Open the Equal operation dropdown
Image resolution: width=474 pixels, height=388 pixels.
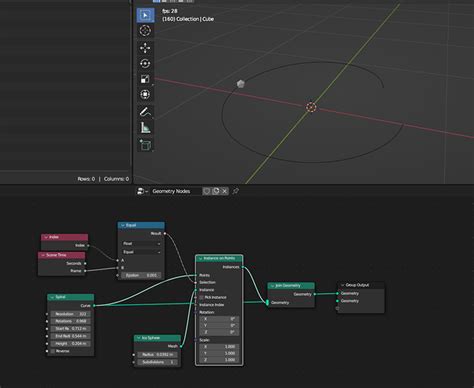pyautogui.click(x=141, y=252)
